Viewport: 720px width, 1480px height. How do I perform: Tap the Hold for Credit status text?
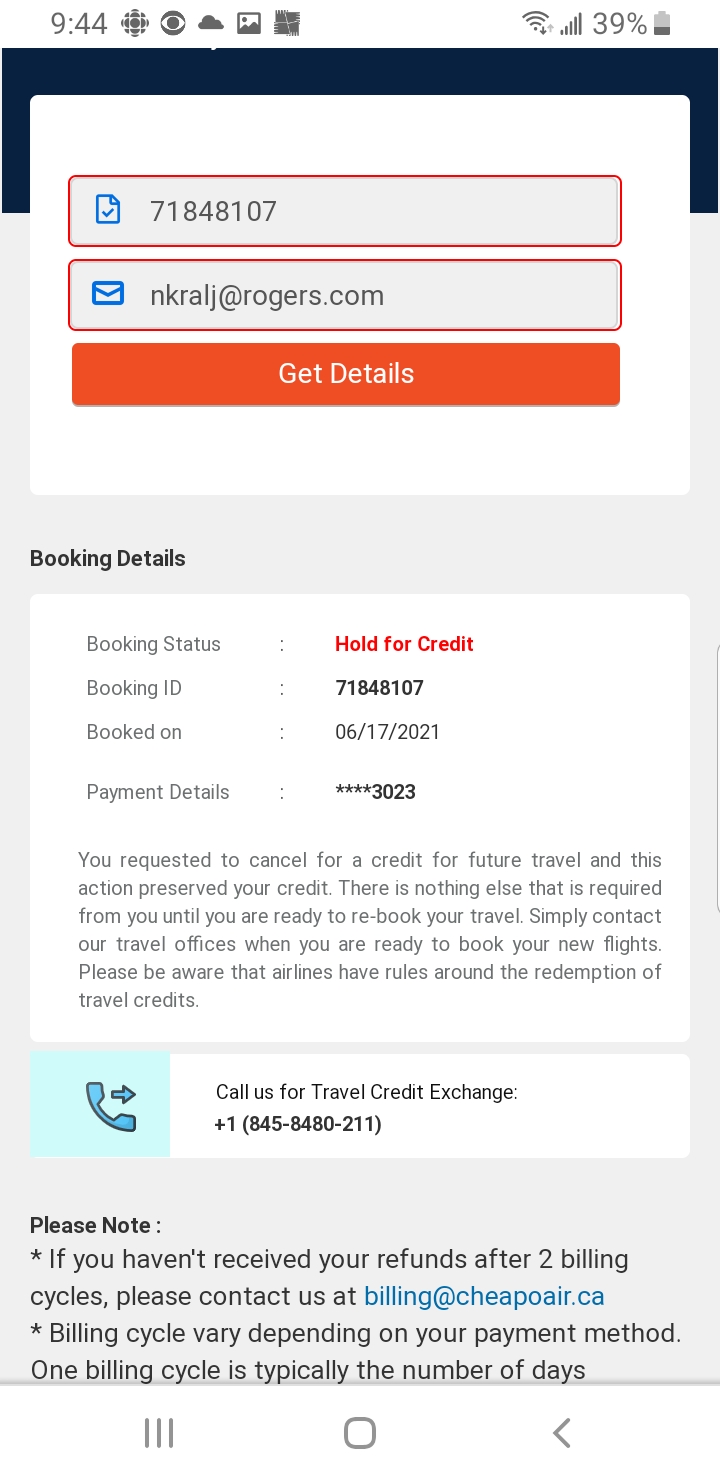click(x=404, y=644)
